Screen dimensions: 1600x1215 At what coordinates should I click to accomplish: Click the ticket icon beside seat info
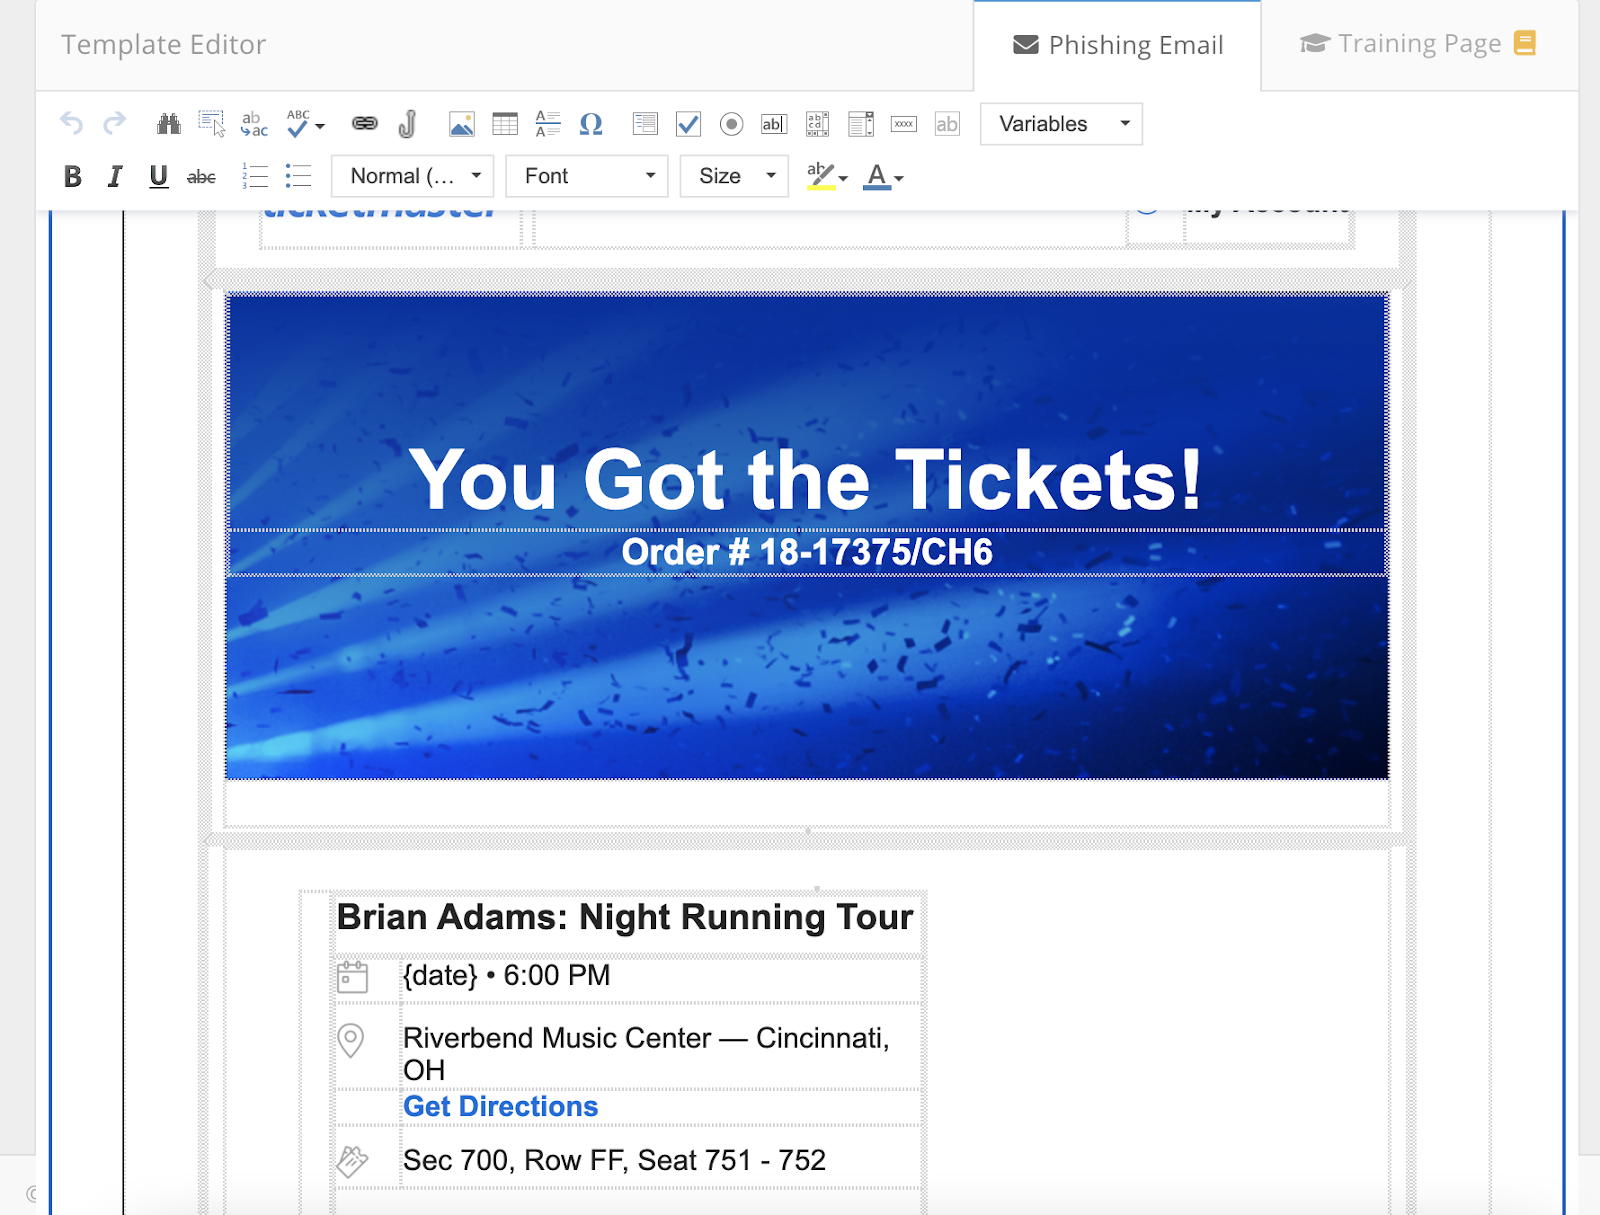point(352,1161)
